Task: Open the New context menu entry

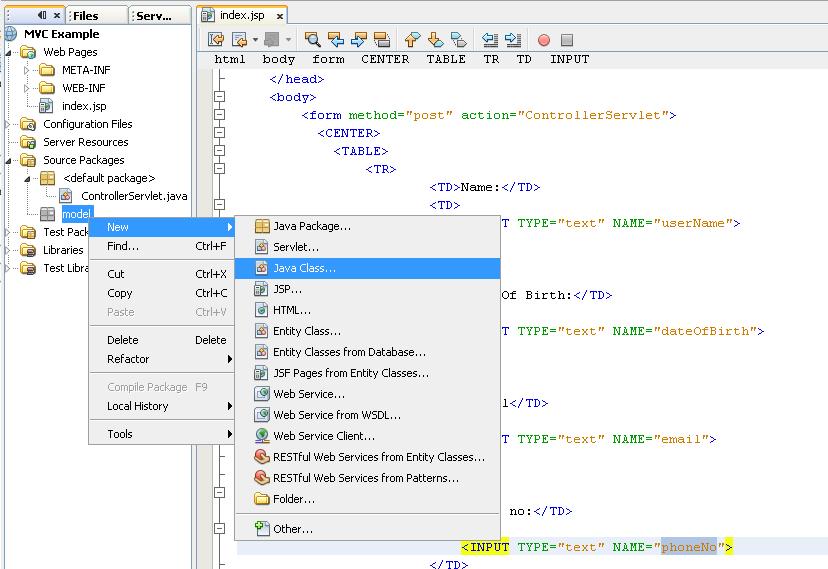Action: [x=162, y=227]
